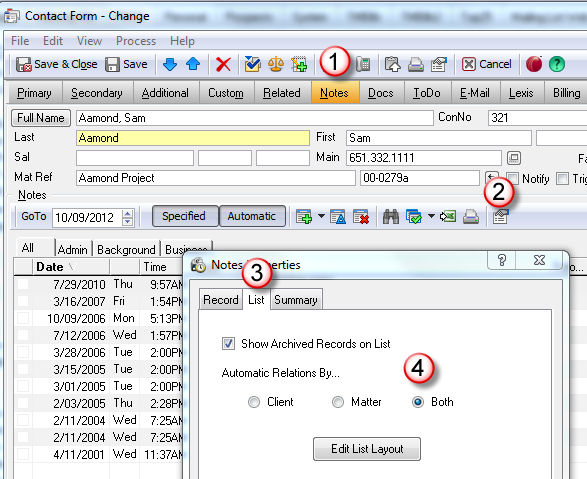Click the green help question mark icon

[557, 64]
